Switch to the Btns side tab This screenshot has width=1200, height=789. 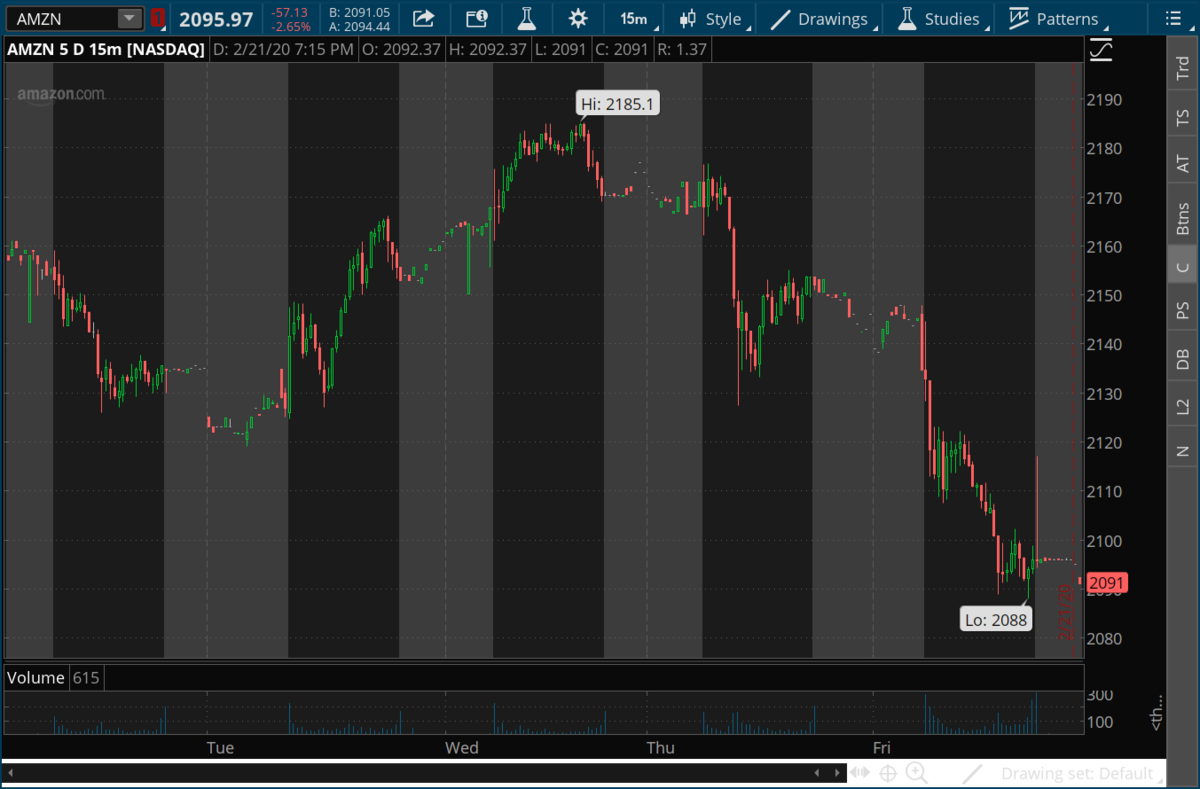pyautogui.click(x=1183, y=218)
